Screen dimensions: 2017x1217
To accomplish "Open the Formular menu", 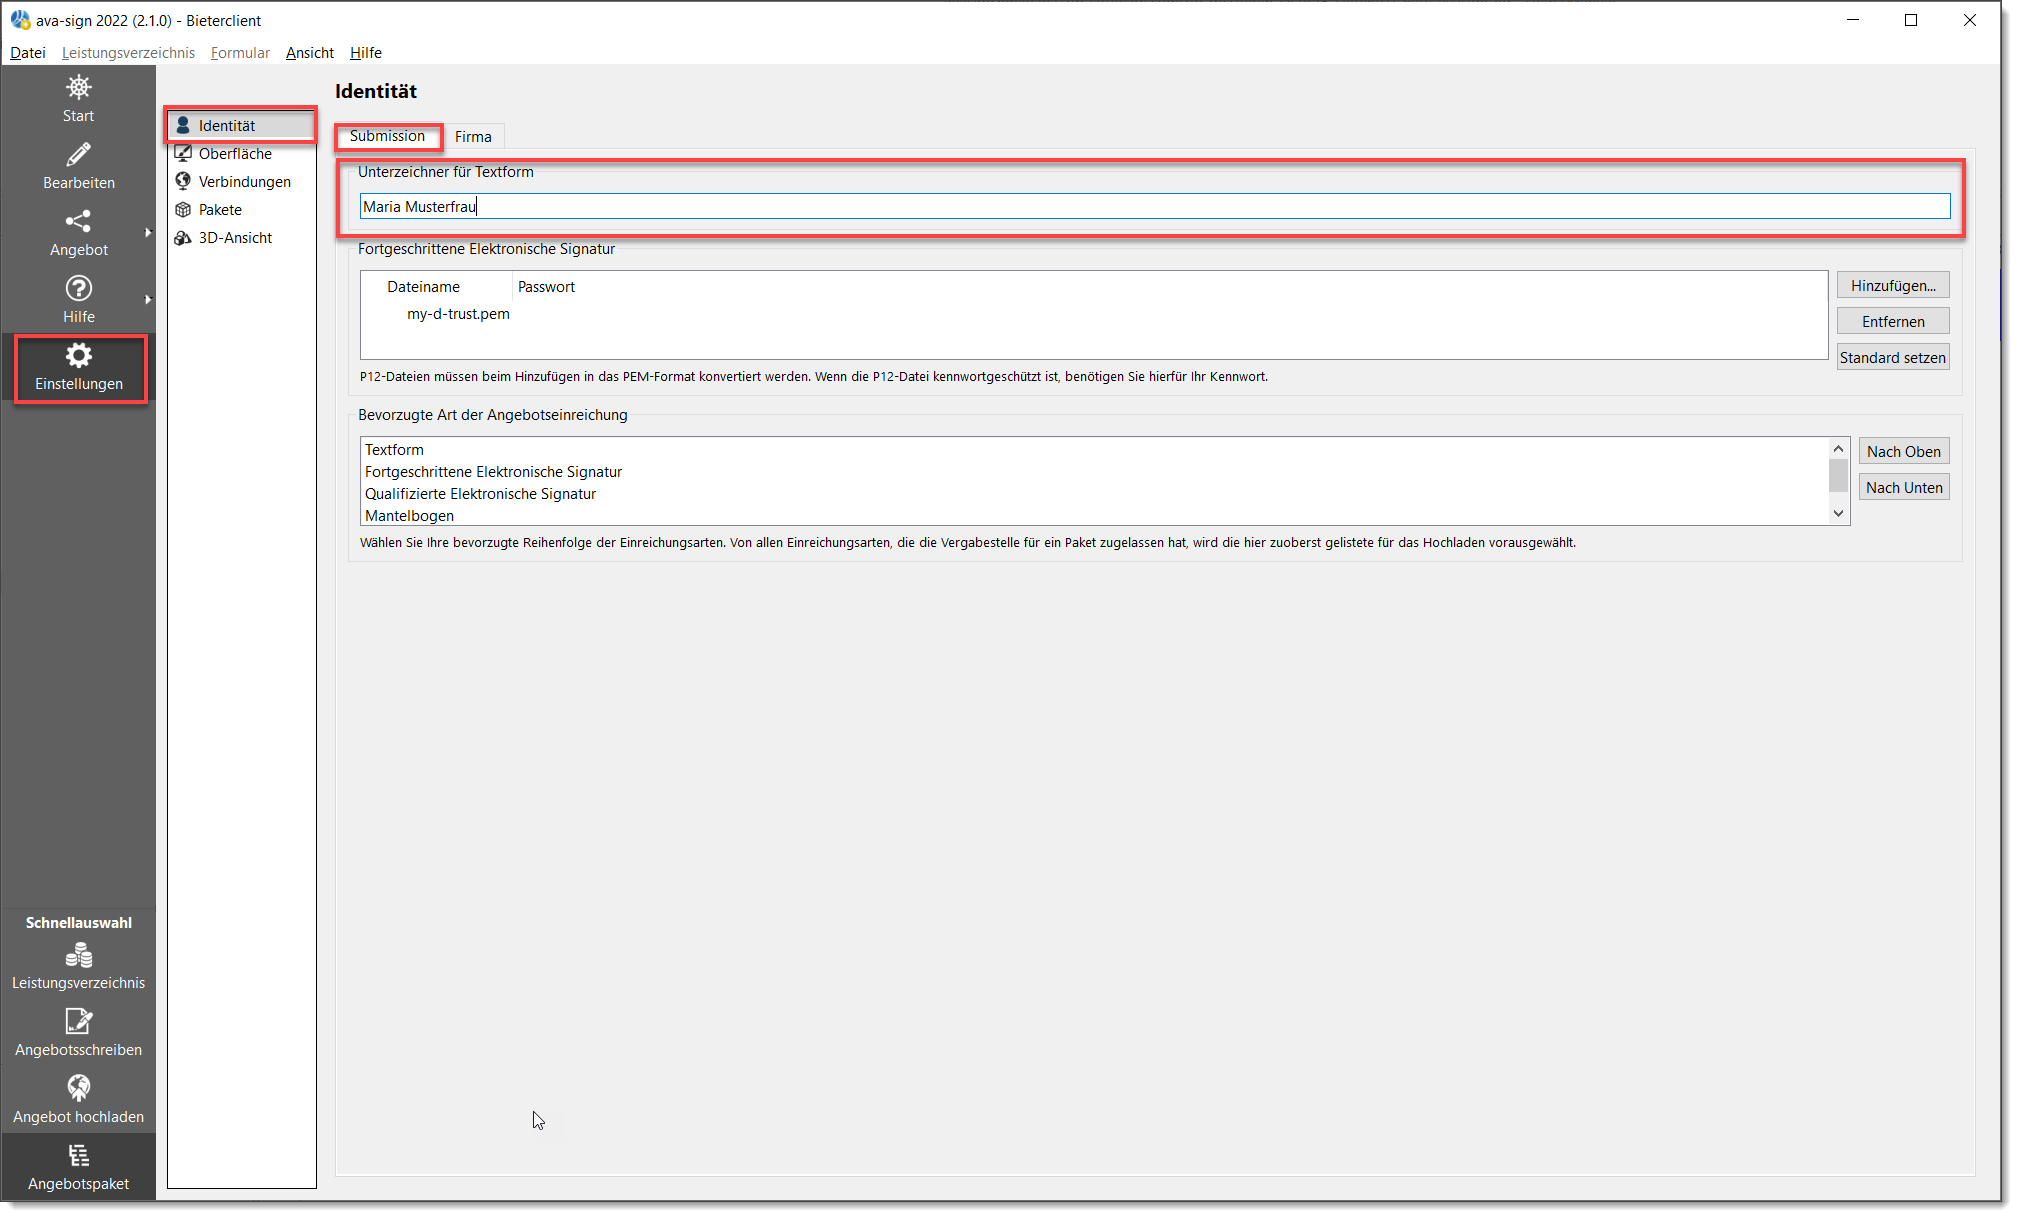I will point(239,53).
